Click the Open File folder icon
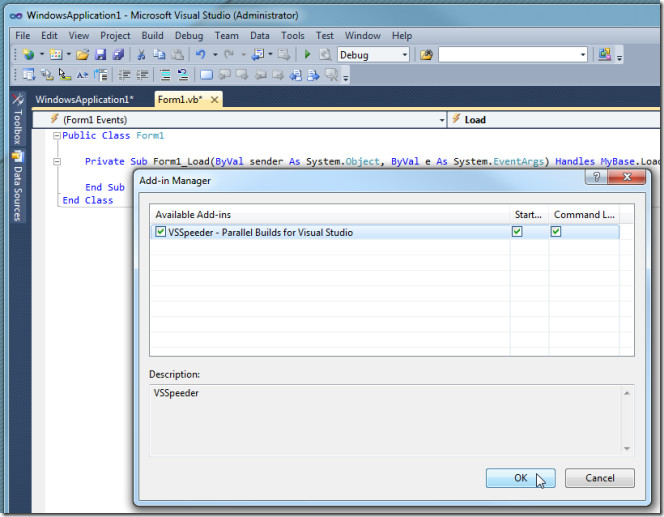 (82, 54)
